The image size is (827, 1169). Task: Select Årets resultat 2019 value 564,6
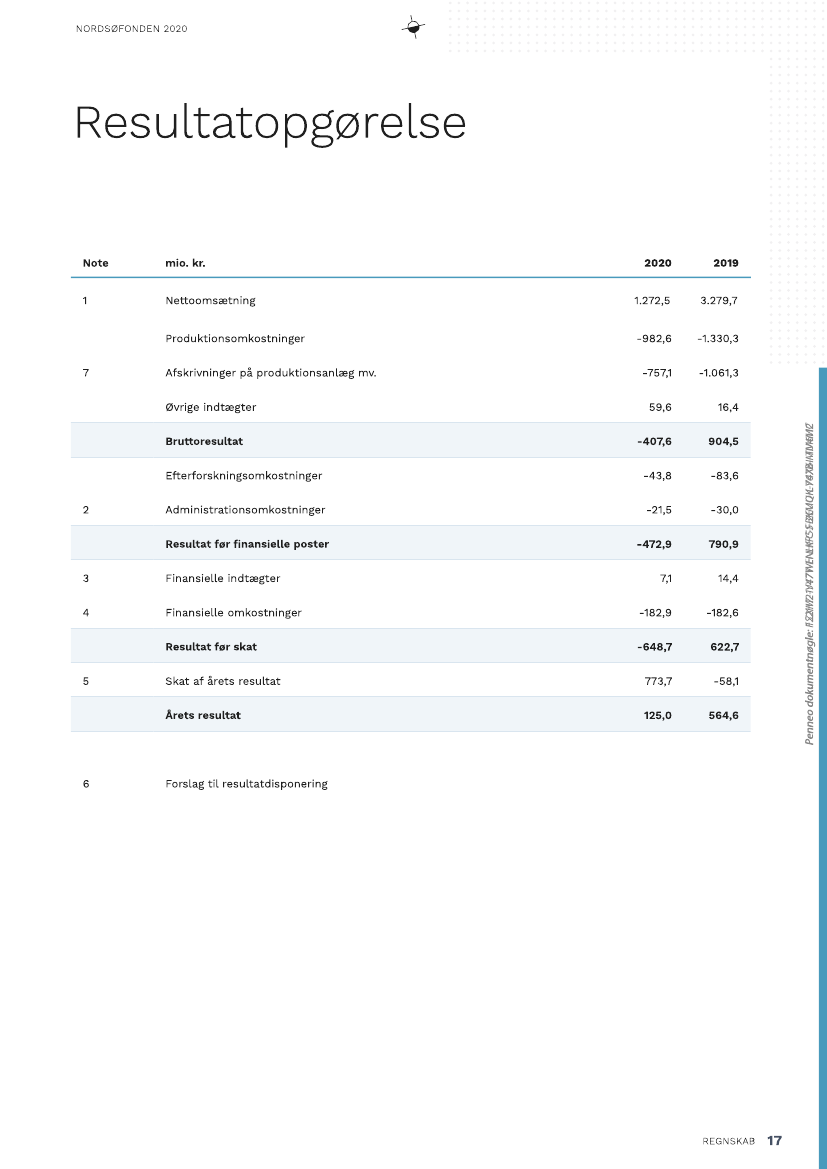point(723,715)
